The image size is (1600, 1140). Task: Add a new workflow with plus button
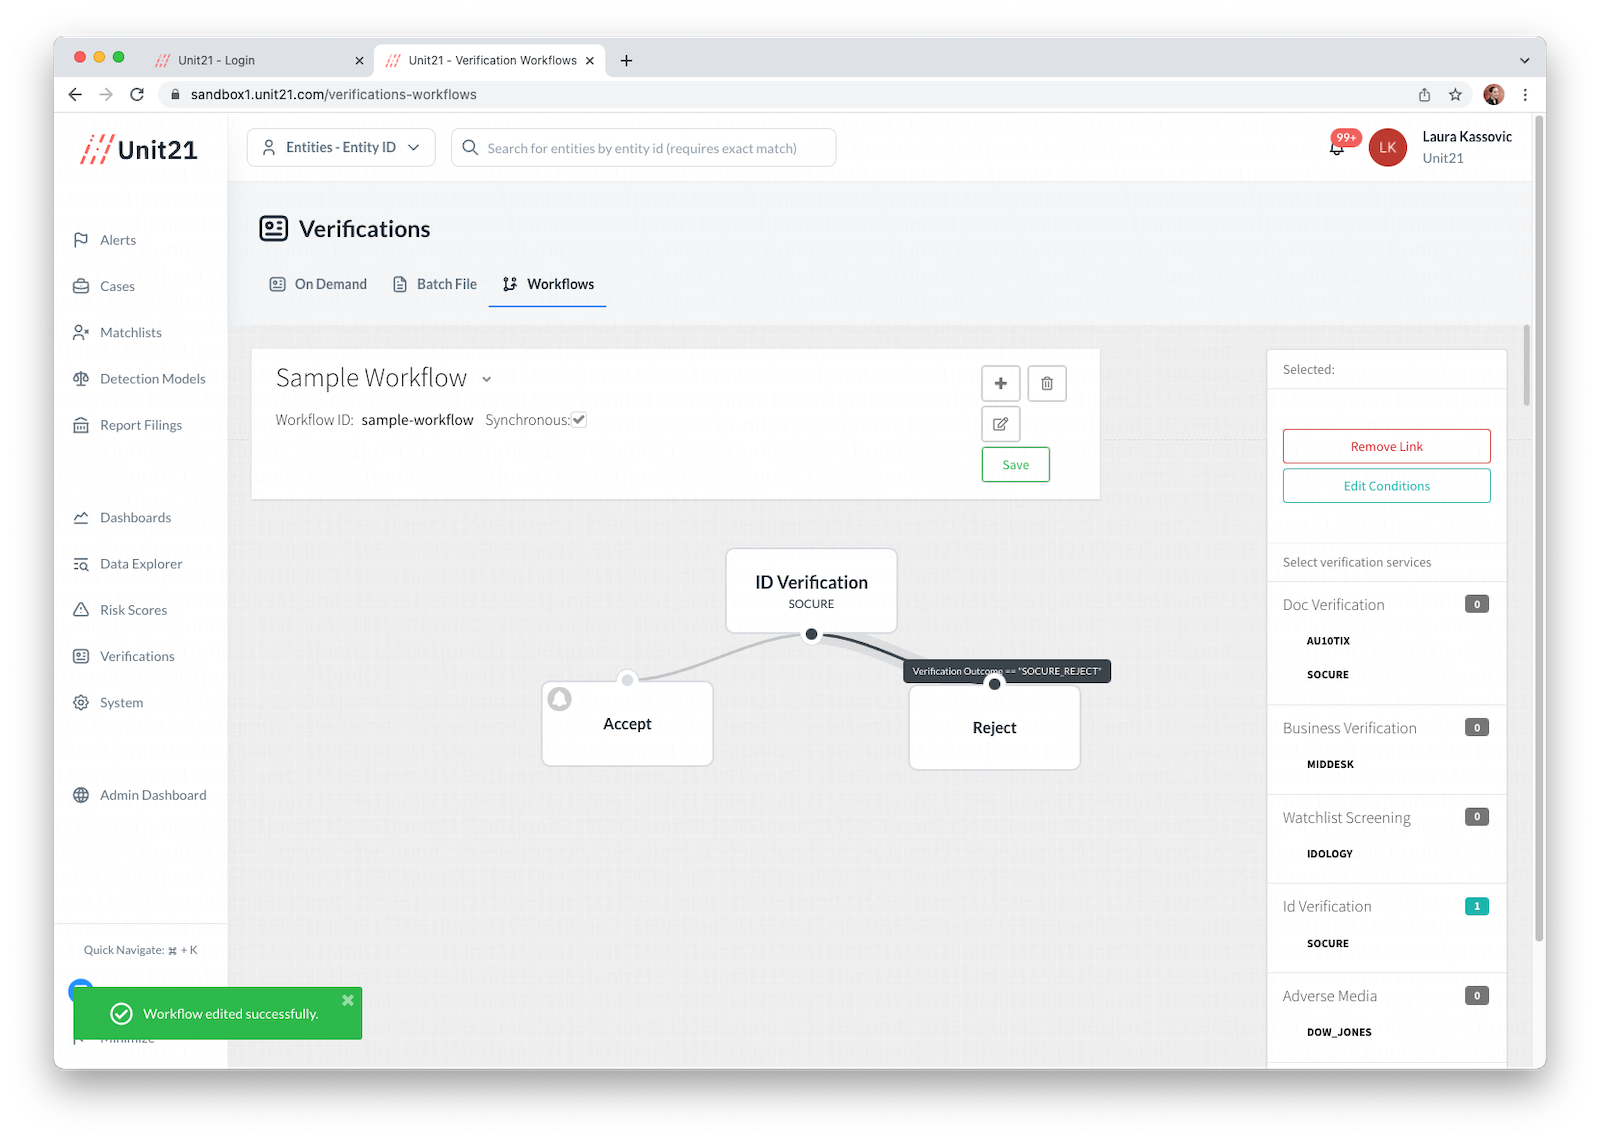[1001, 383]
